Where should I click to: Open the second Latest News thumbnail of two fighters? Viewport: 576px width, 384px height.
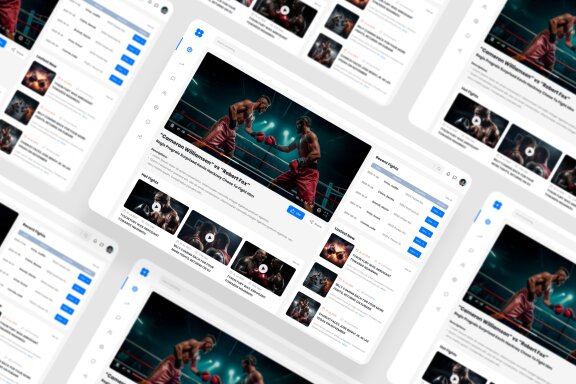pos(320,280)
